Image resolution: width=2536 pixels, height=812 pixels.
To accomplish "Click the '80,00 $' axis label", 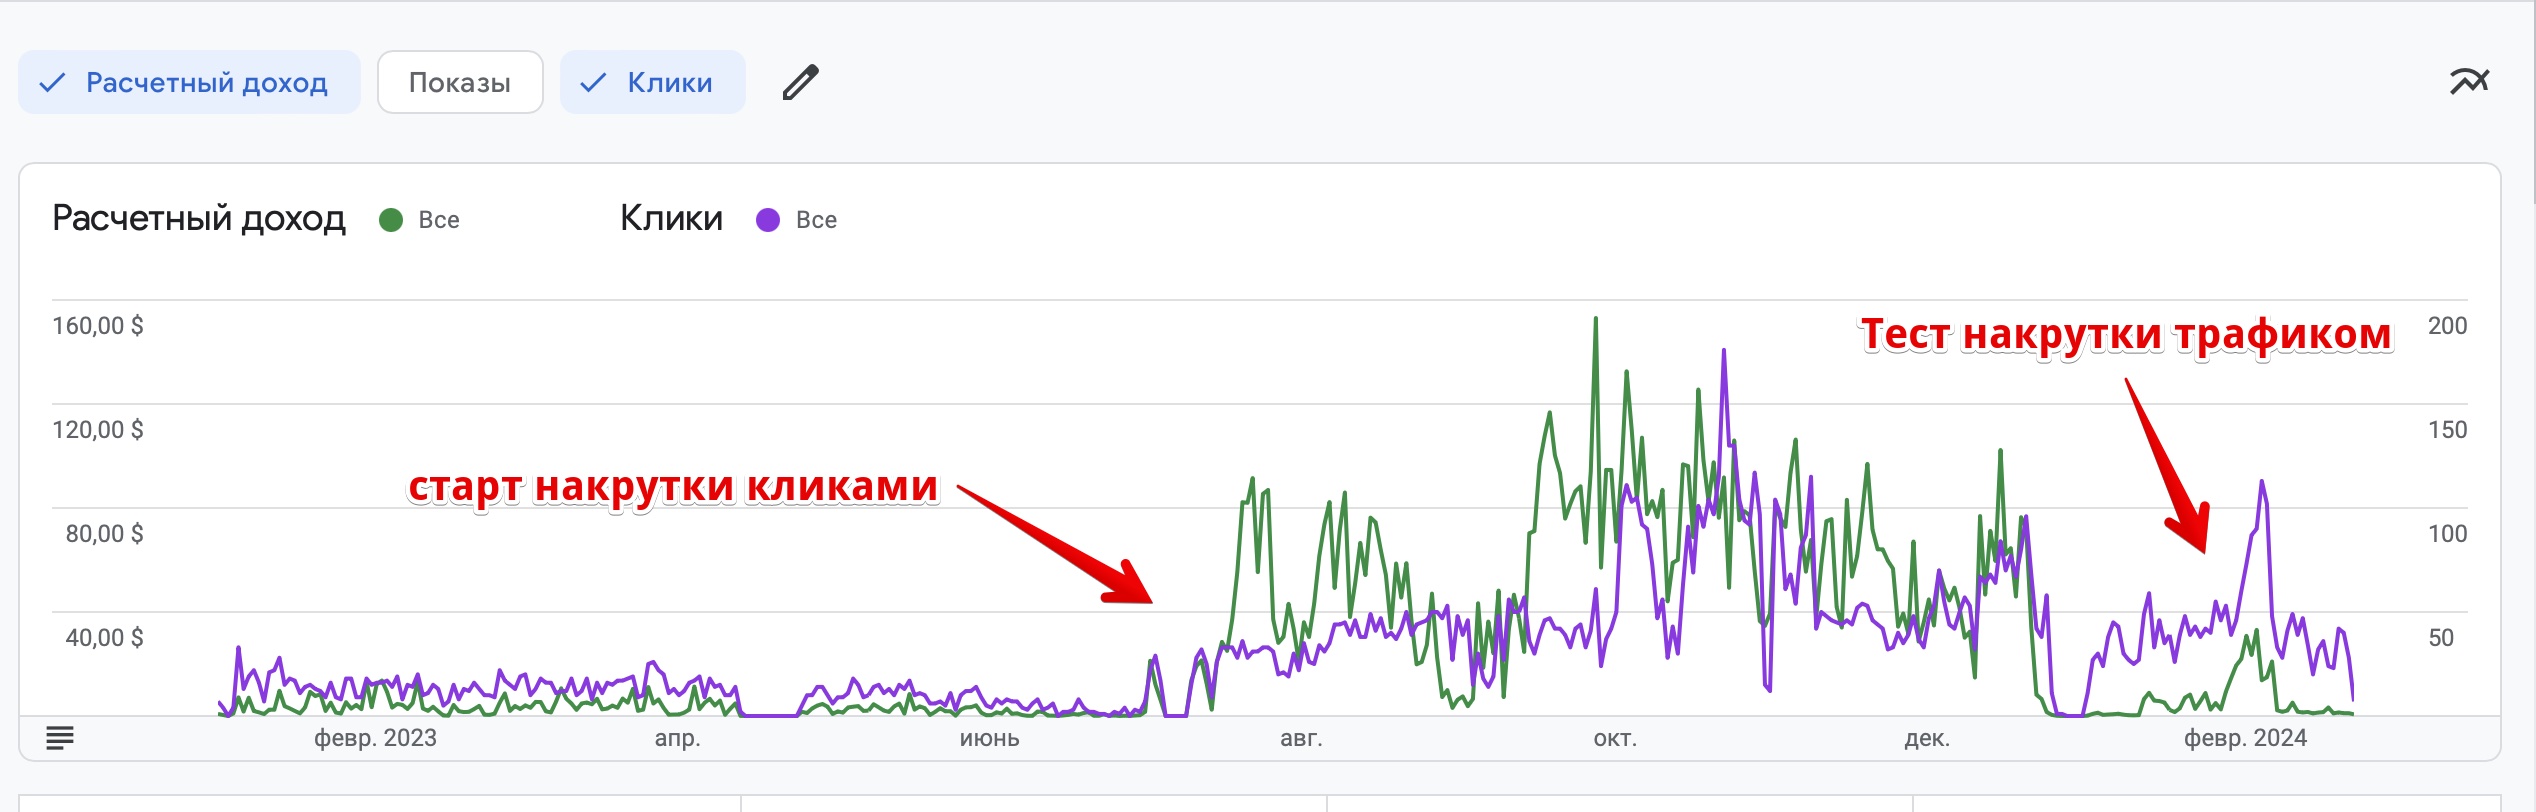I will (x=105, y=534).
